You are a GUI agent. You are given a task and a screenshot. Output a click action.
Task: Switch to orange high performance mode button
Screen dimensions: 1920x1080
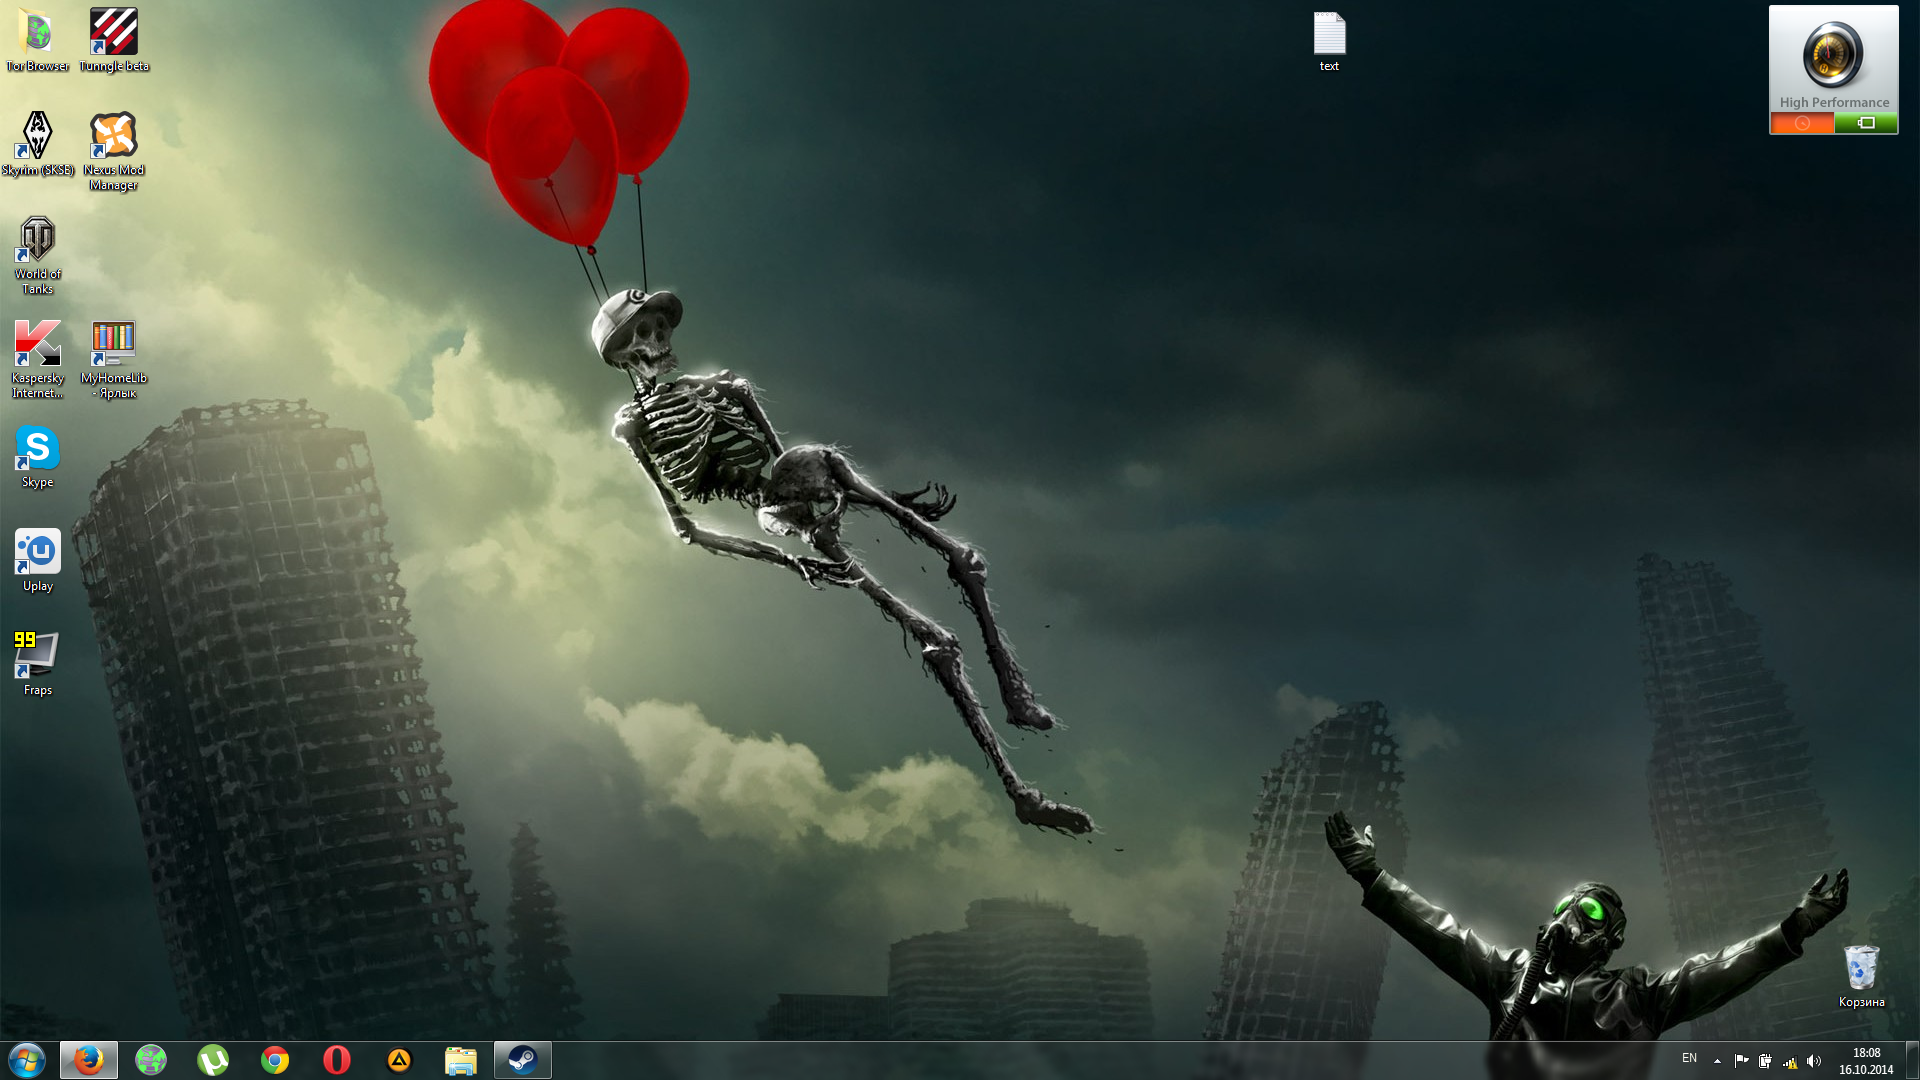tap(1802, 123)
